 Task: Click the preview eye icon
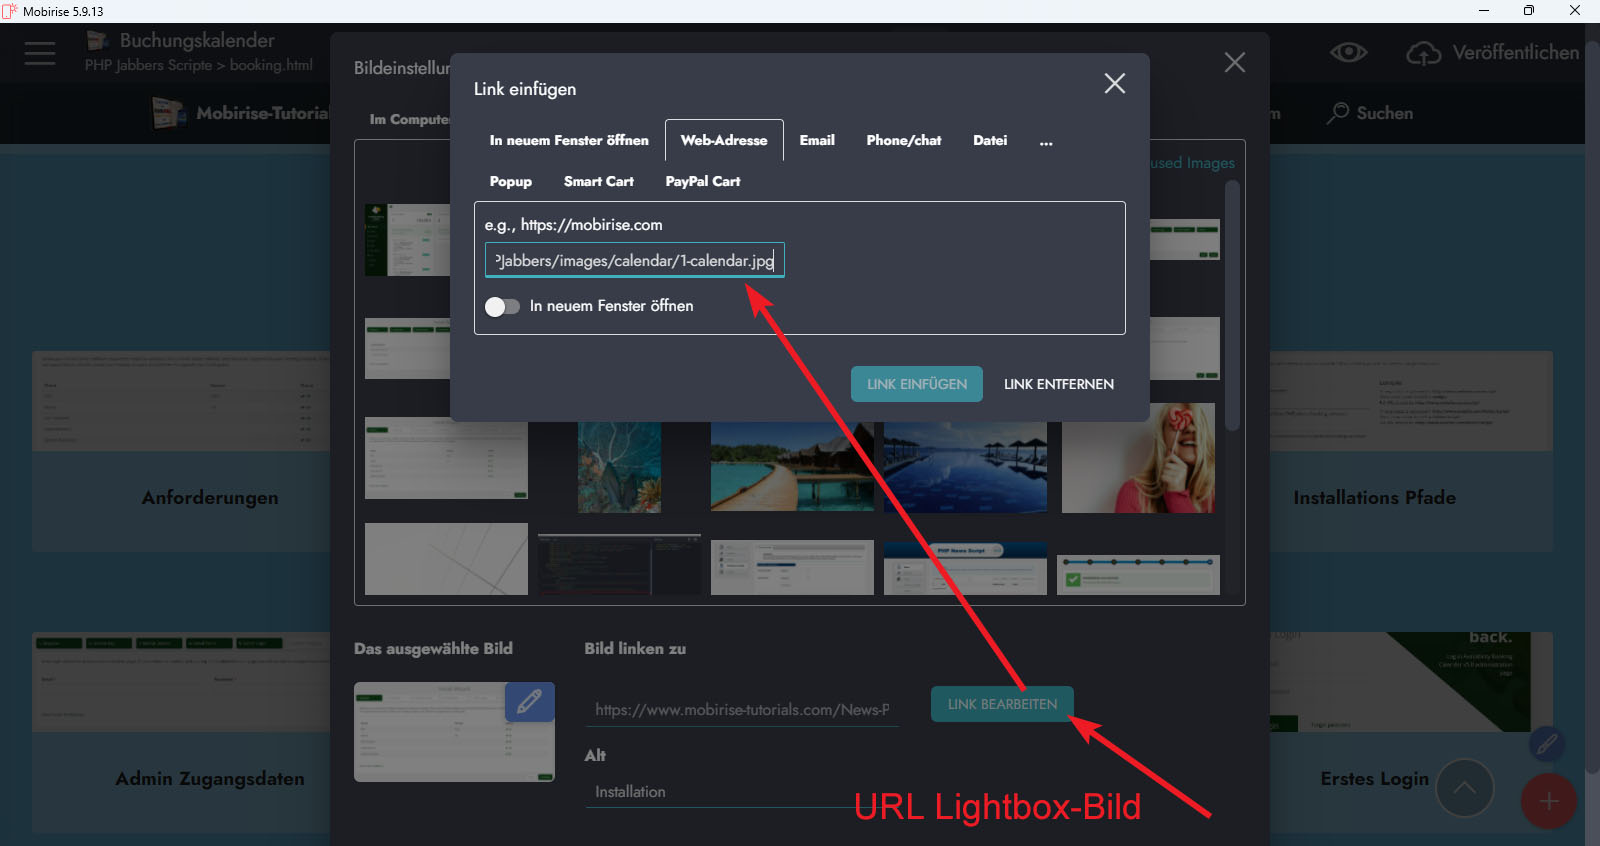[x=1348, y=52]
